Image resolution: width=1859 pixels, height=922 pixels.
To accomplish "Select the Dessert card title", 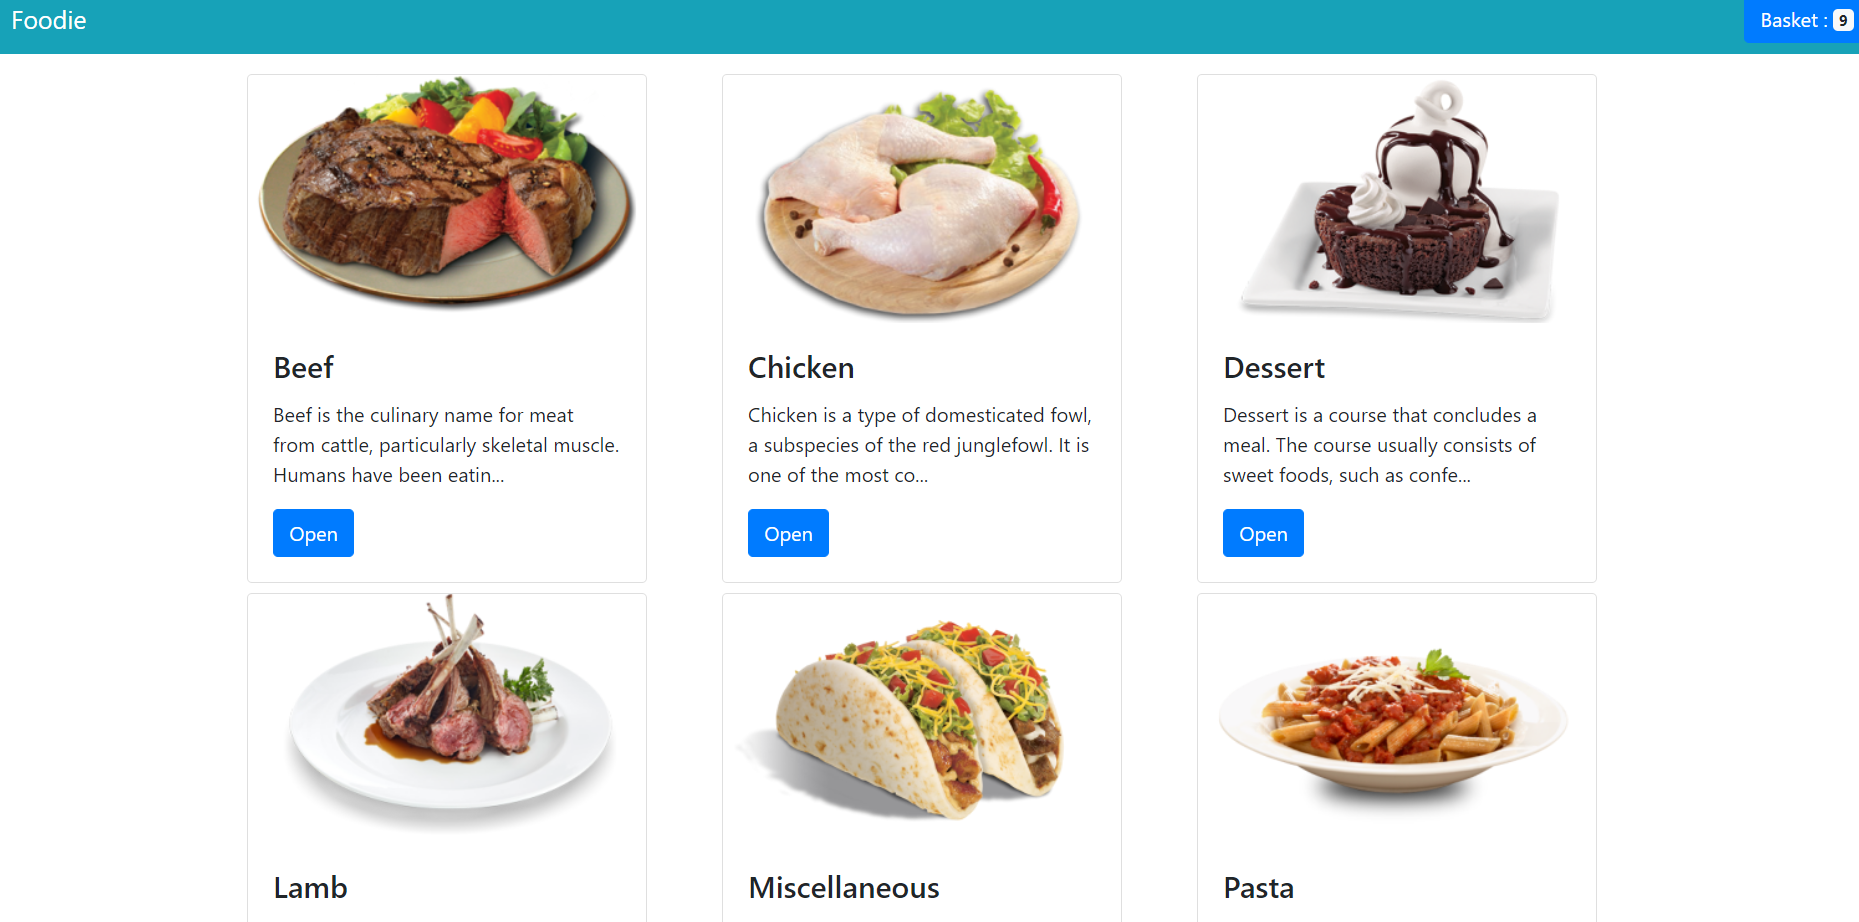I will tap(1274, 368).
